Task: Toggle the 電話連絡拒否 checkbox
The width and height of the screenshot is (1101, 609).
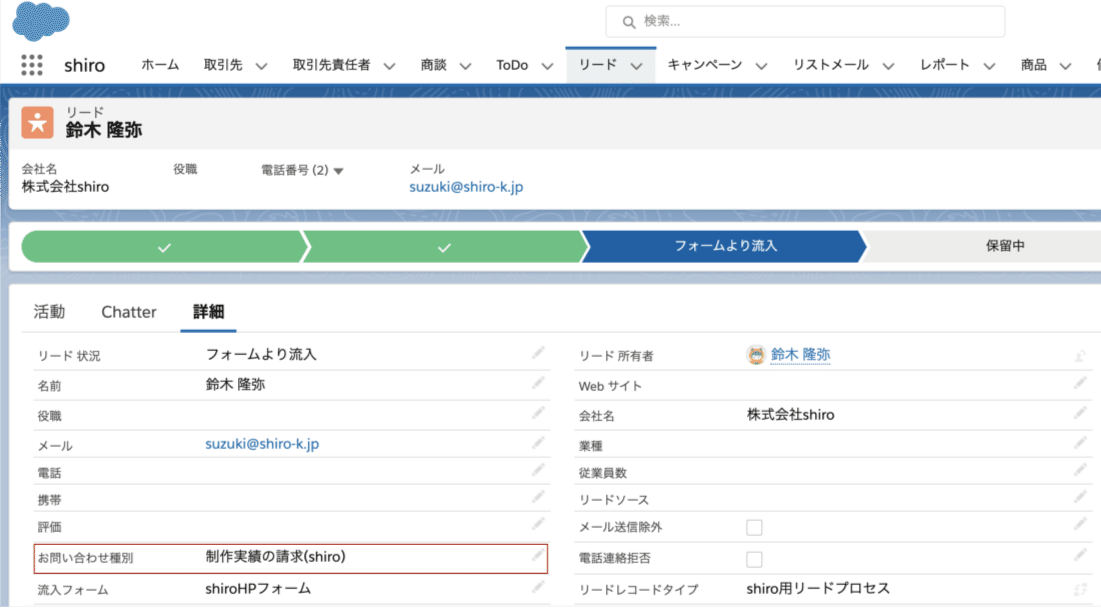Action: point(754,559)
